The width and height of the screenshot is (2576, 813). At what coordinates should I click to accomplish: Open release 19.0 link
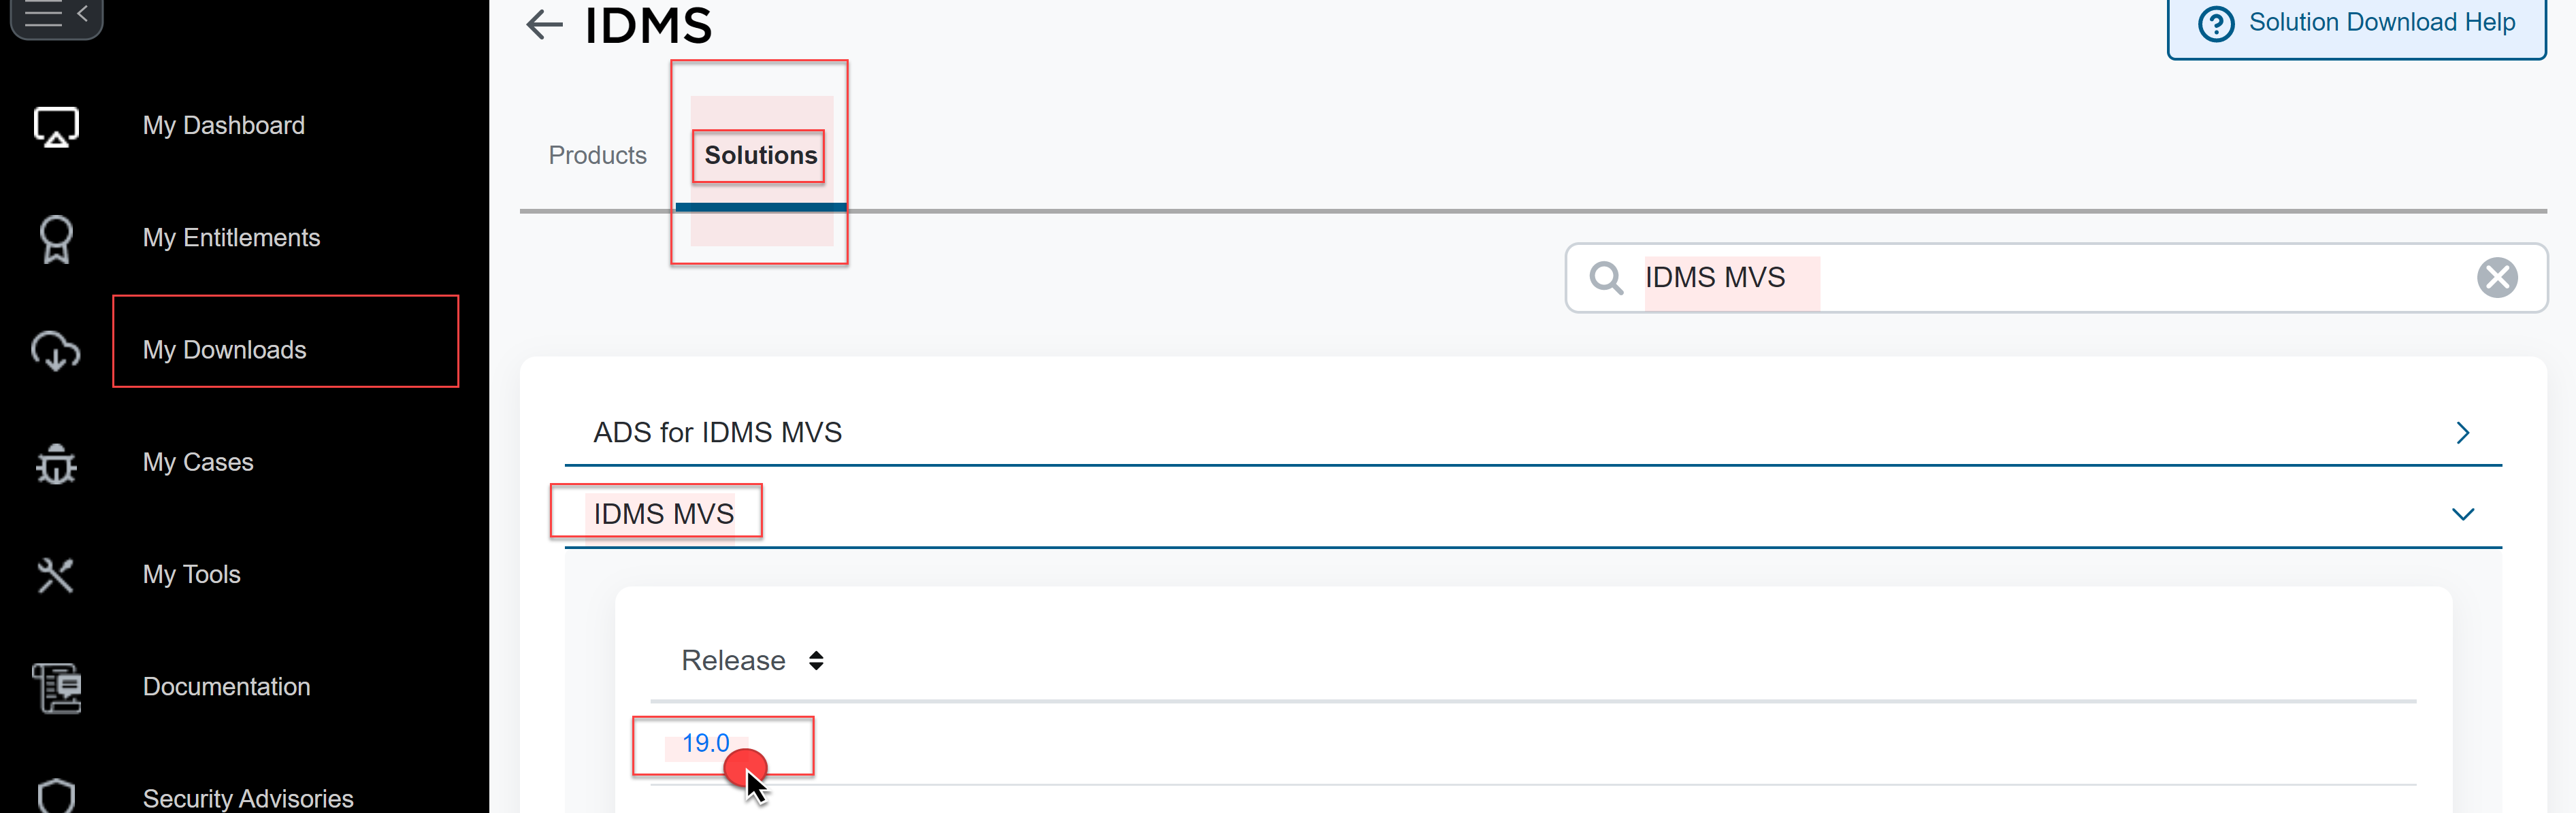tap(705, 743)
